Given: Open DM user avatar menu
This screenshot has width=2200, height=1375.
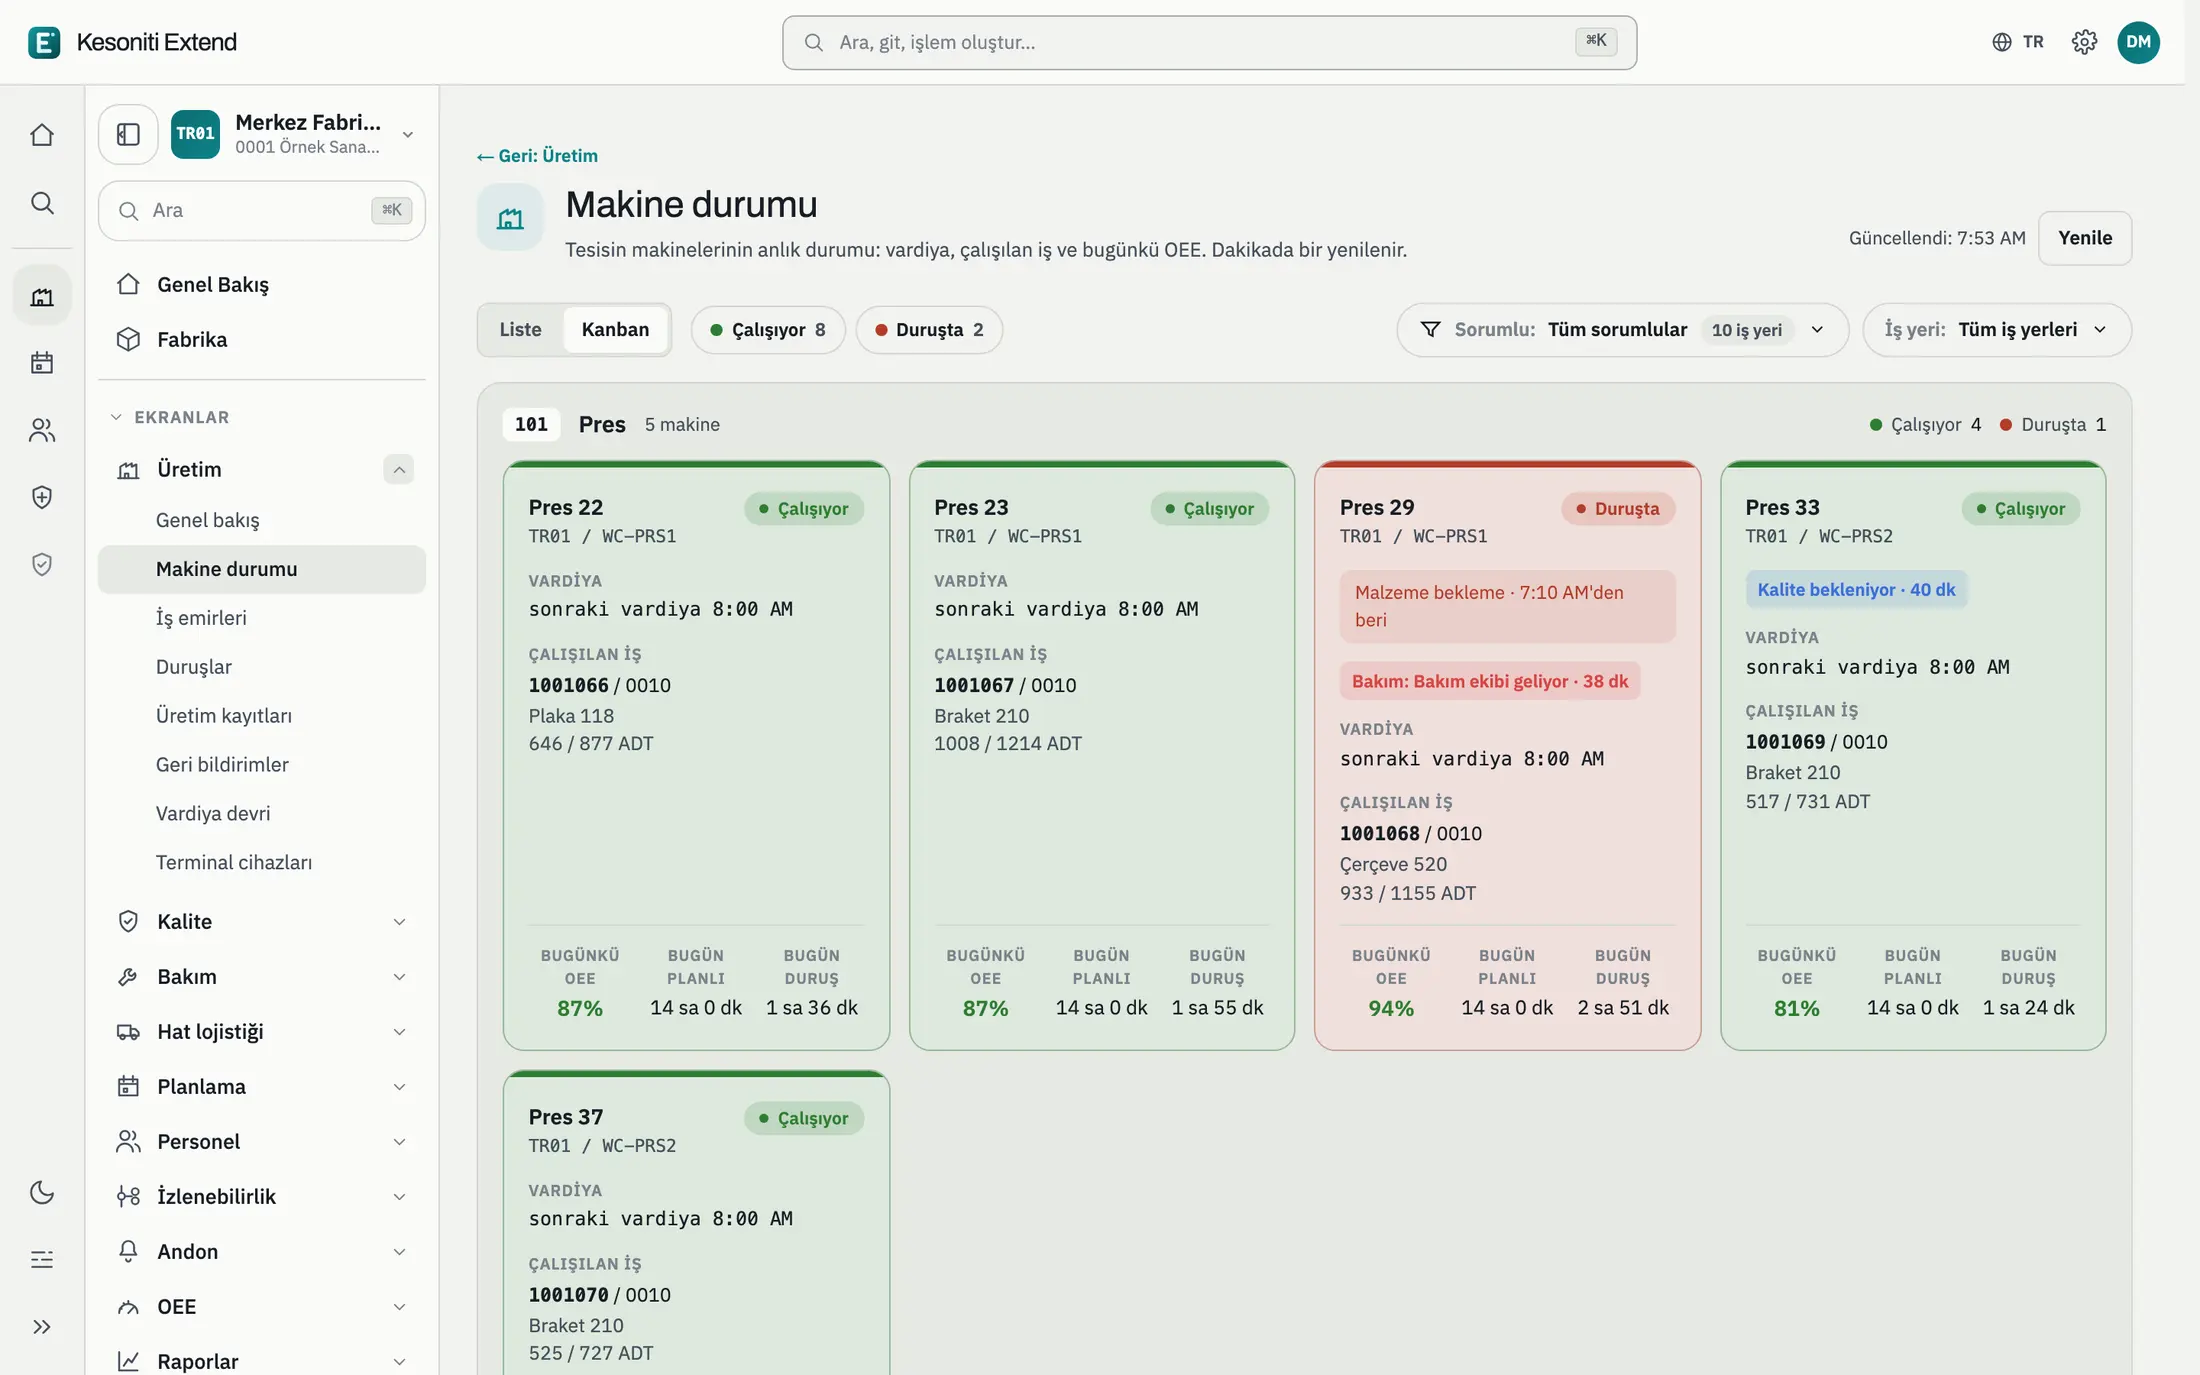Looking at the screenshot, I should (x=2138, y=42).
